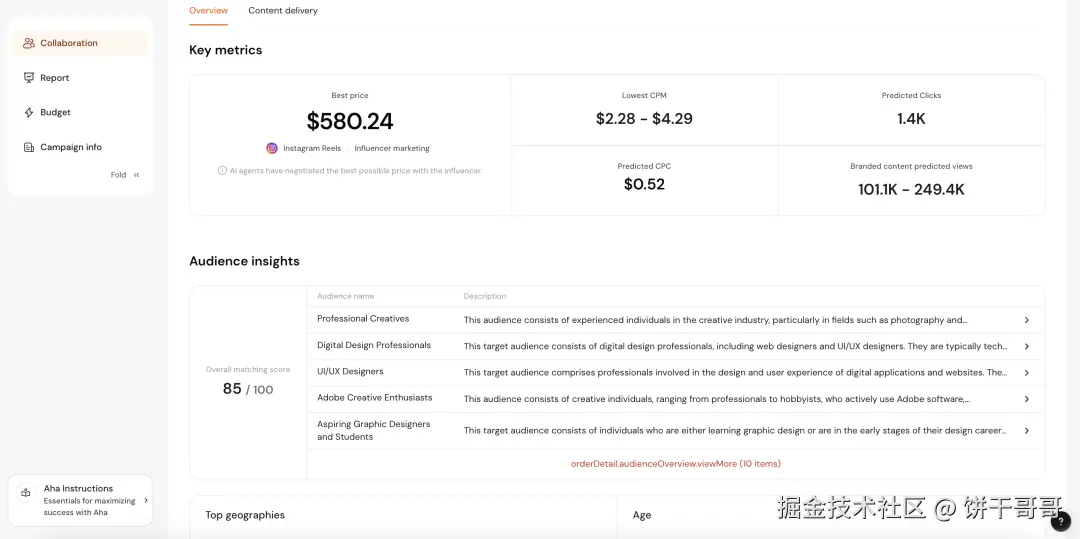
Task: Click the Budget lightning icon
Action: click(29, 113)
